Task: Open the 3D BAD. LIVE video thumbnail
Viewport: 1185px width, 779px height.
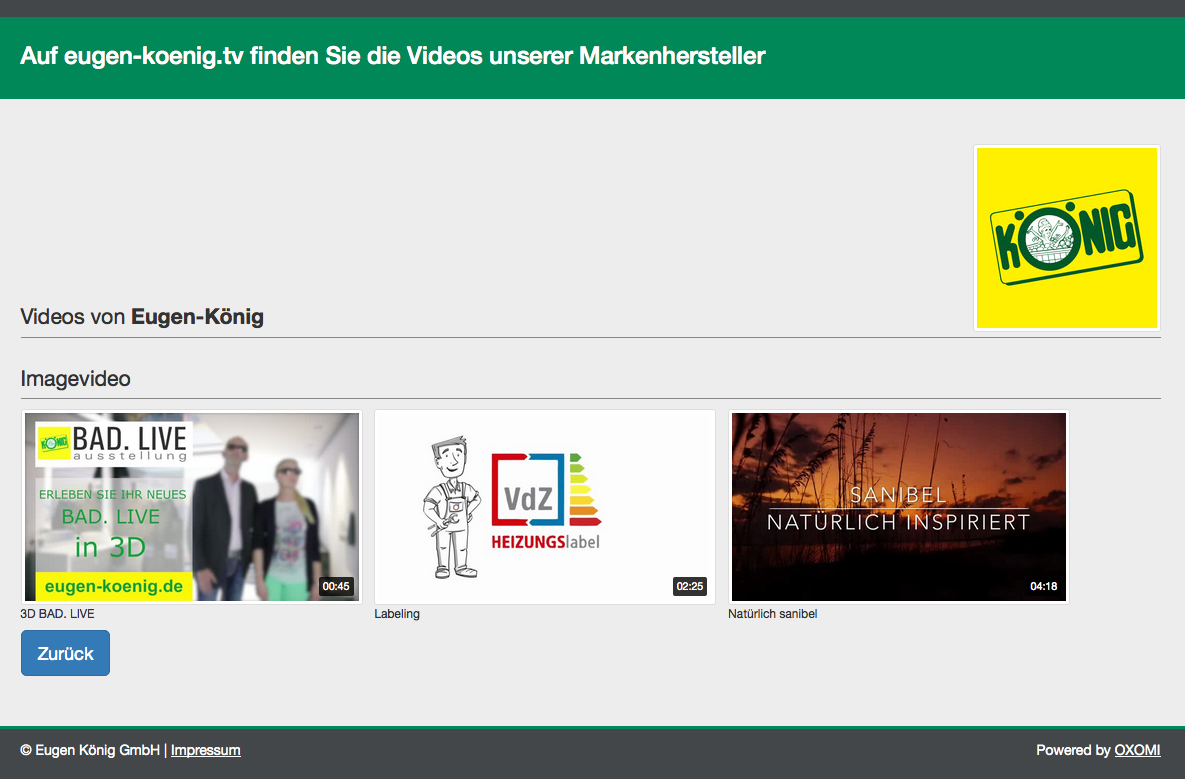Action: tap(191, 506)
